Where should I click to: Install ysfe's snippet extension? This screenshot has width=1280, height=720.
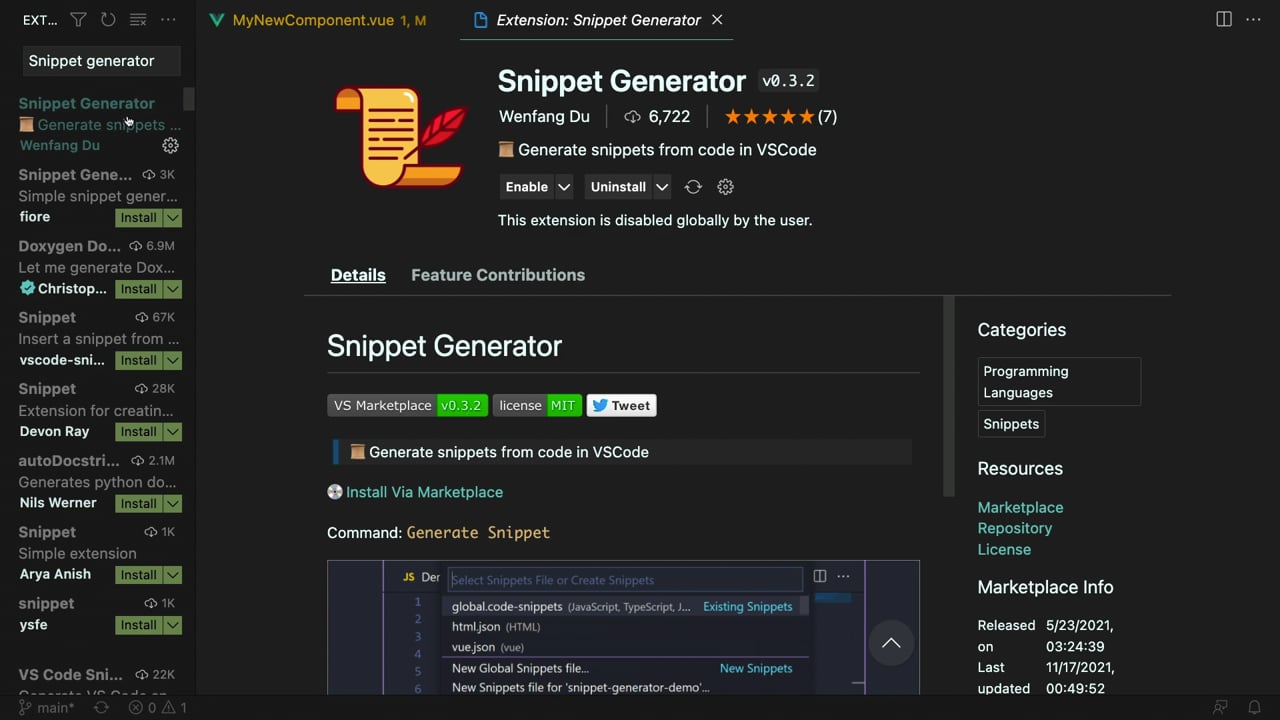coord(139,625)
